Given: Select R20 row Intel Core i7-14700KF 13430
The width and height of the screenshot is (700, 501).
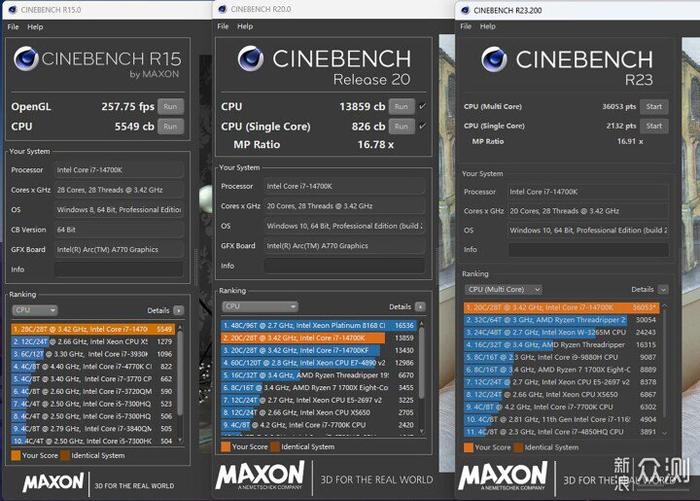Looking at the screenshot, I should pos(319,351).
